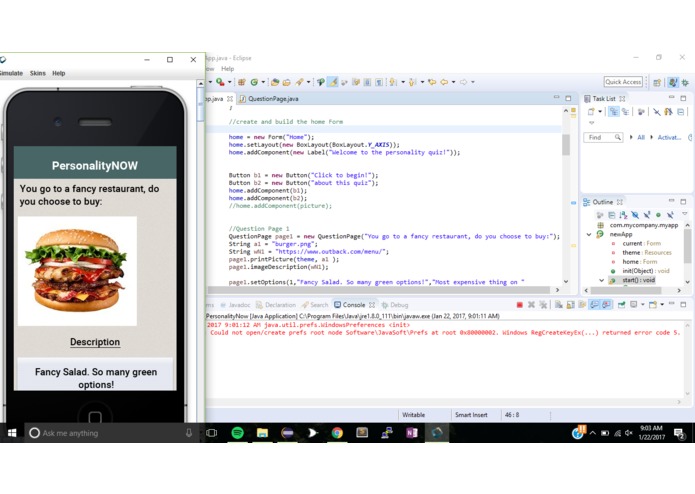The width and height of the screenshot is (695, 494).
Task: Open Spotify from the Windows taskbar
Action: point(238,433)
